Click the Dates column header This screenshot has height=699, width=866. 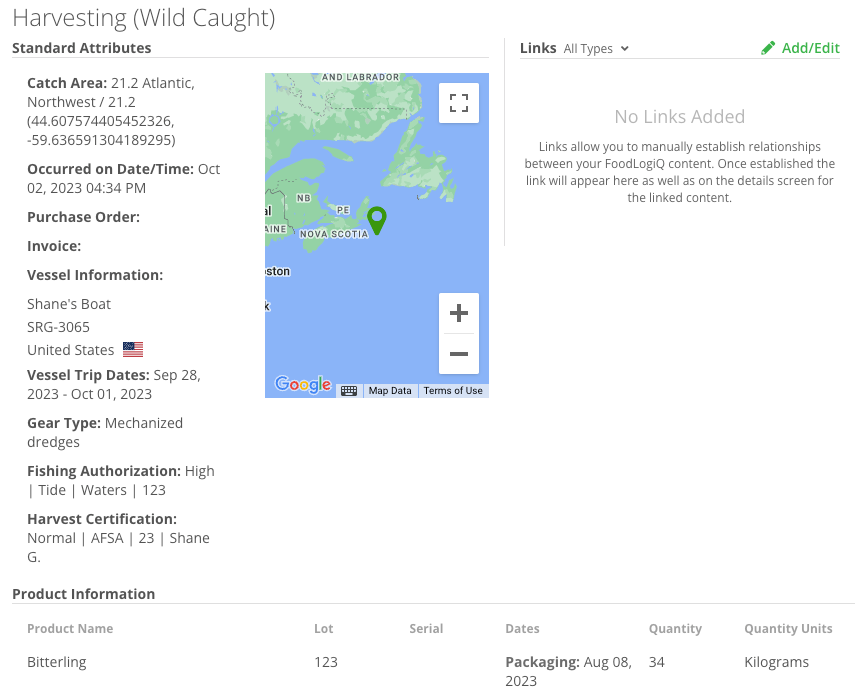522,628
